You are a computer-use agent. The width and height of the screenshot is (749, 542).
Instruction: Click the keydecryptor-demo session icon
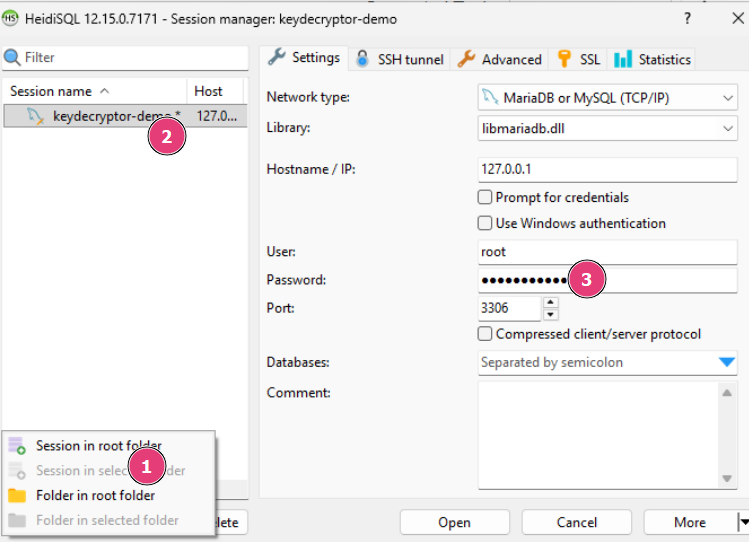coord(35,116)
